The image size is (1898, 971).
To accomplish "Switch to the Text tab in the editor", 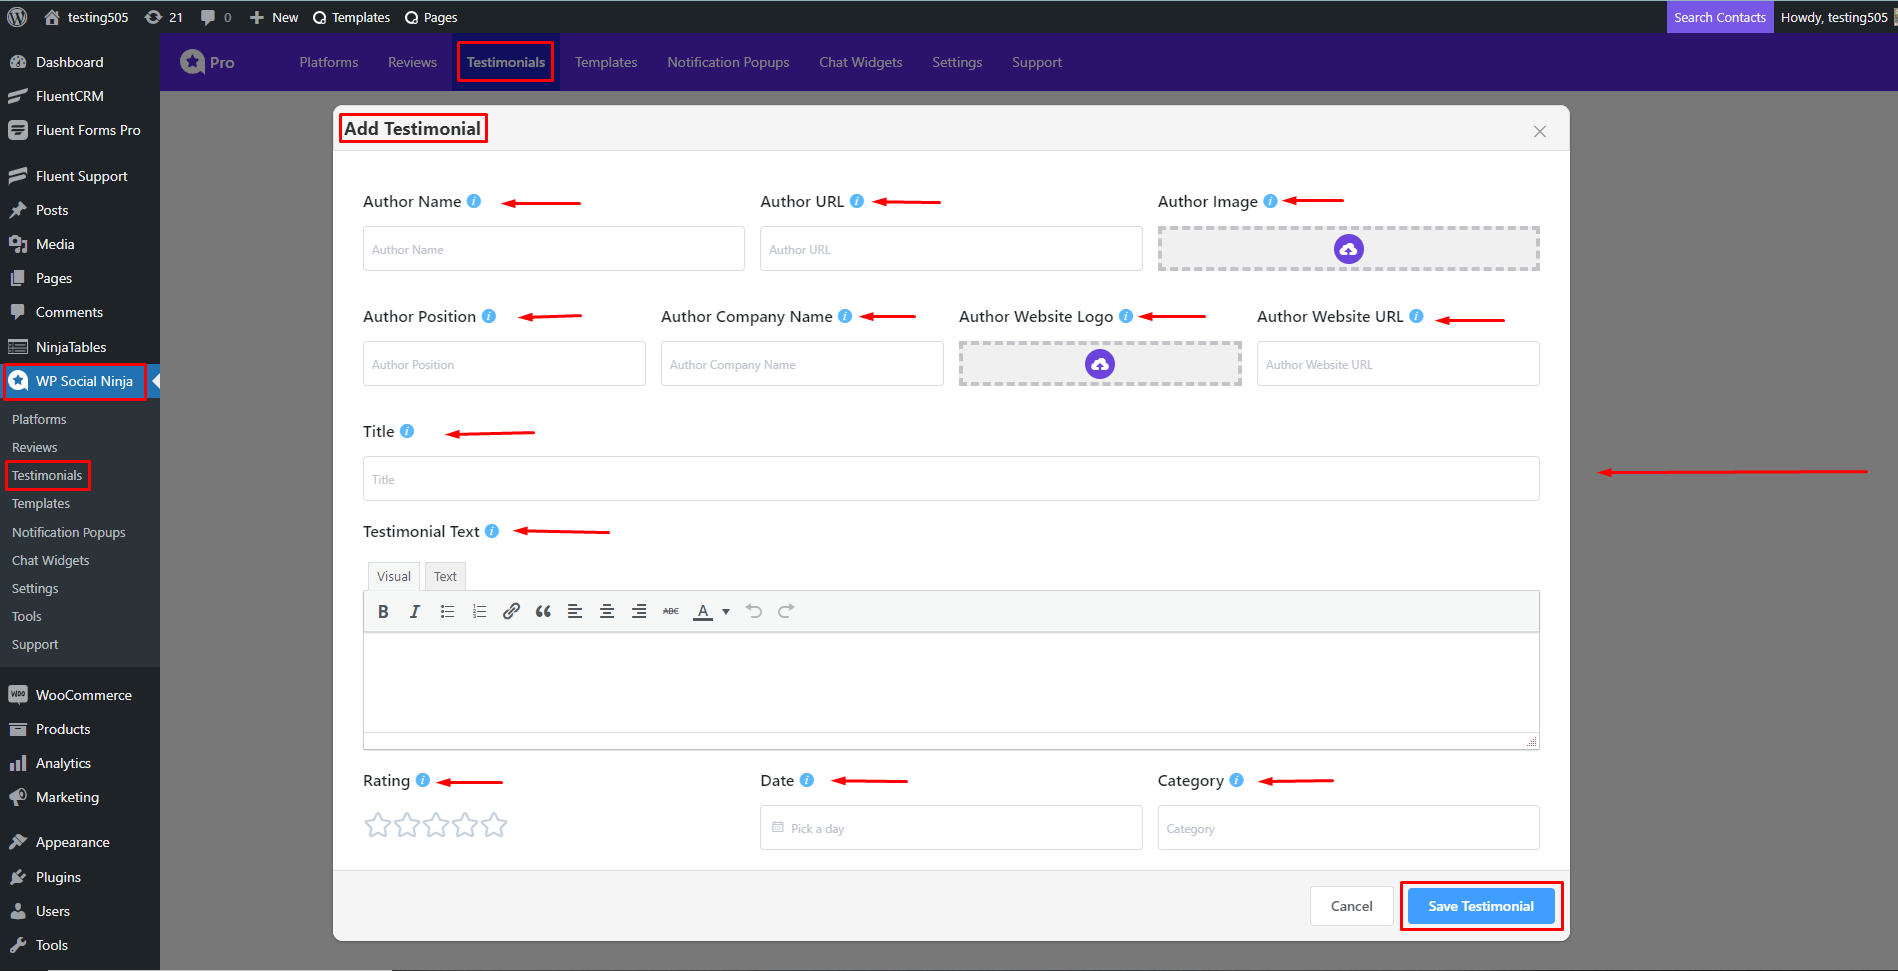I will pyautogui.click(x=444, y=576).
